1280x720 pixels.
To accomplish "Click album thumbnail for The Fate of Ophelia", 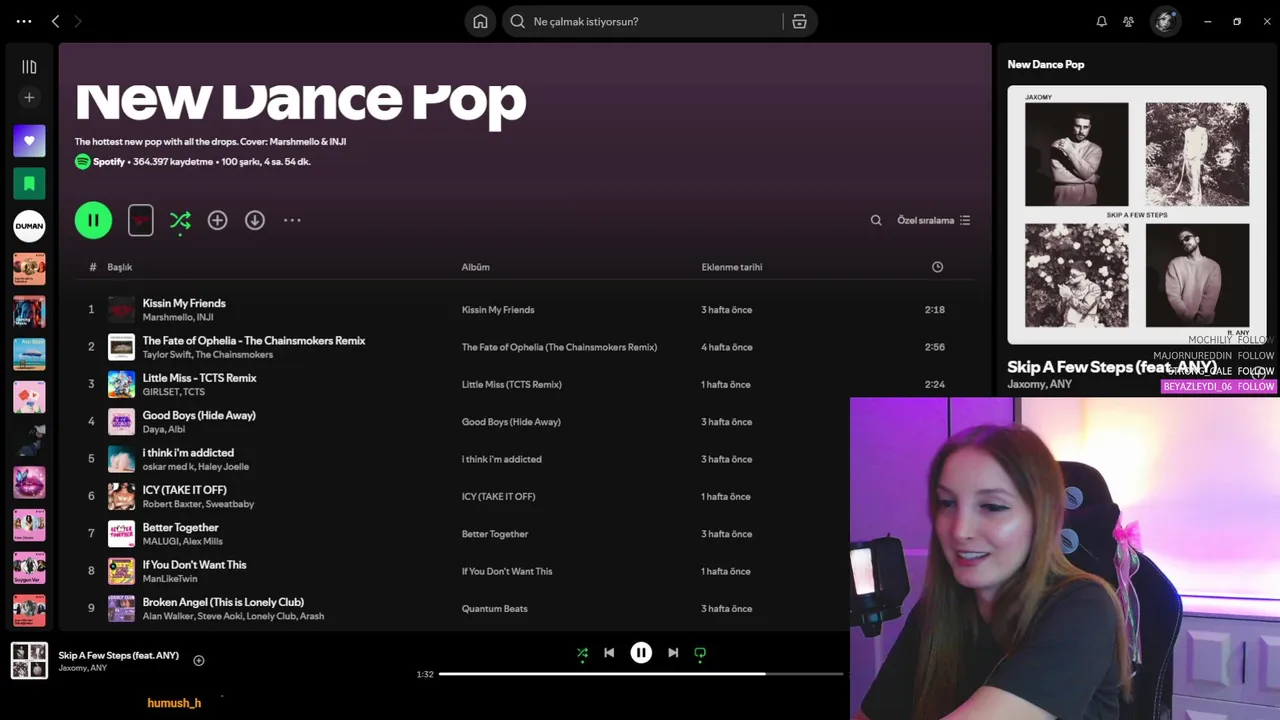I will [x=121, y=347].
